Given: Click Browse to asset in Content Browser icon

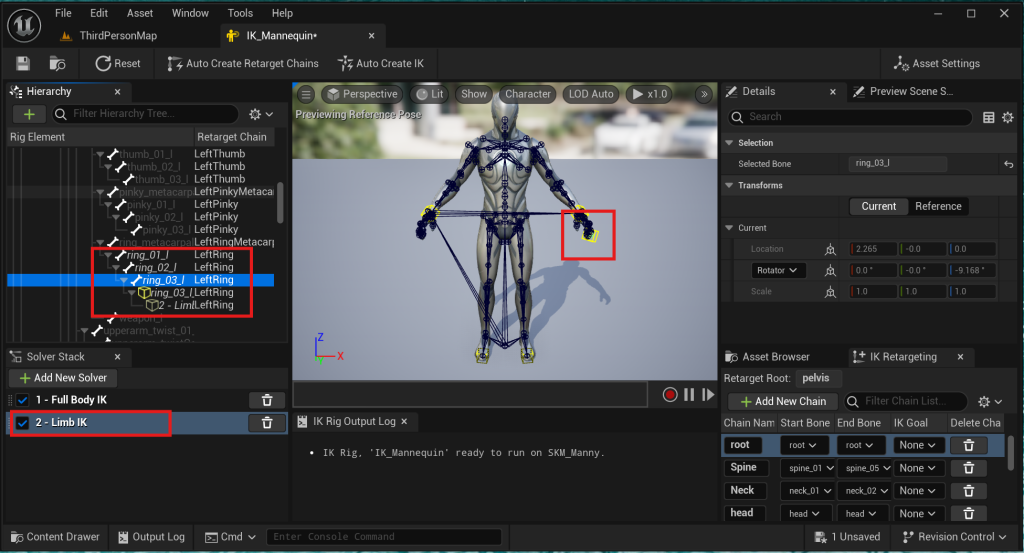Looking at the screenshot, I should (57, 63).
